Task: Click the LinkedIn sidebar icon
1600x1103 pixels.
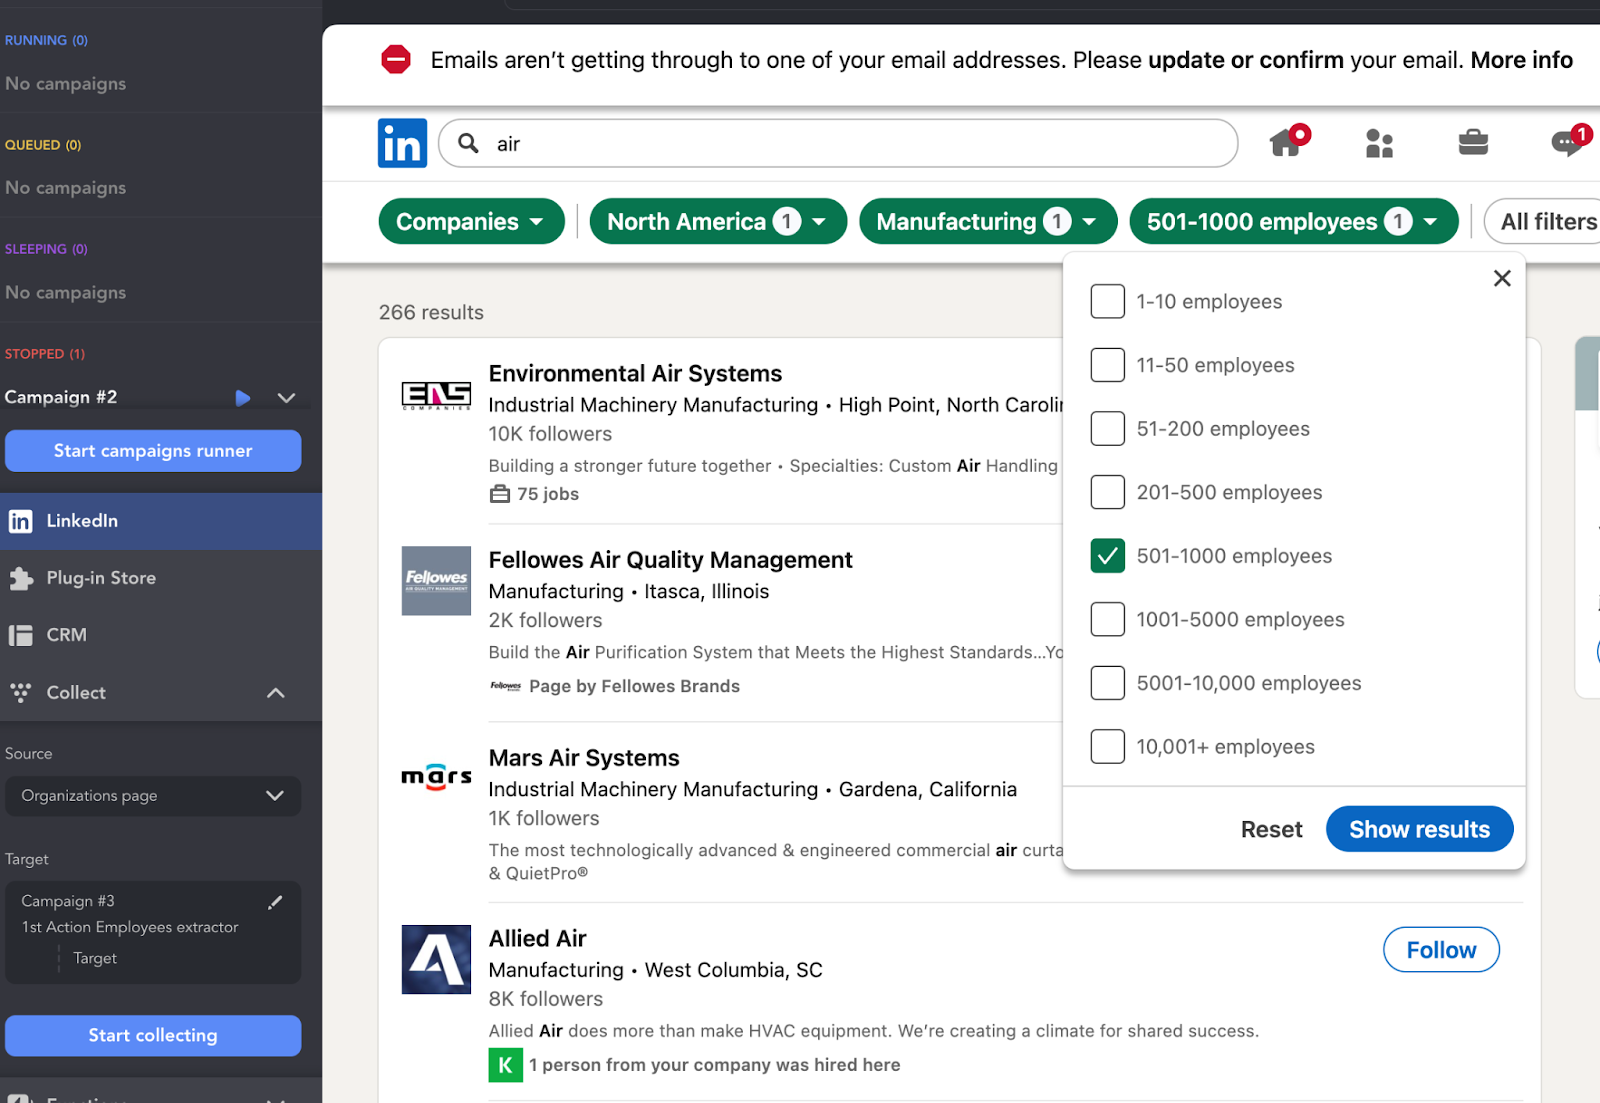Action: point(20,521)
